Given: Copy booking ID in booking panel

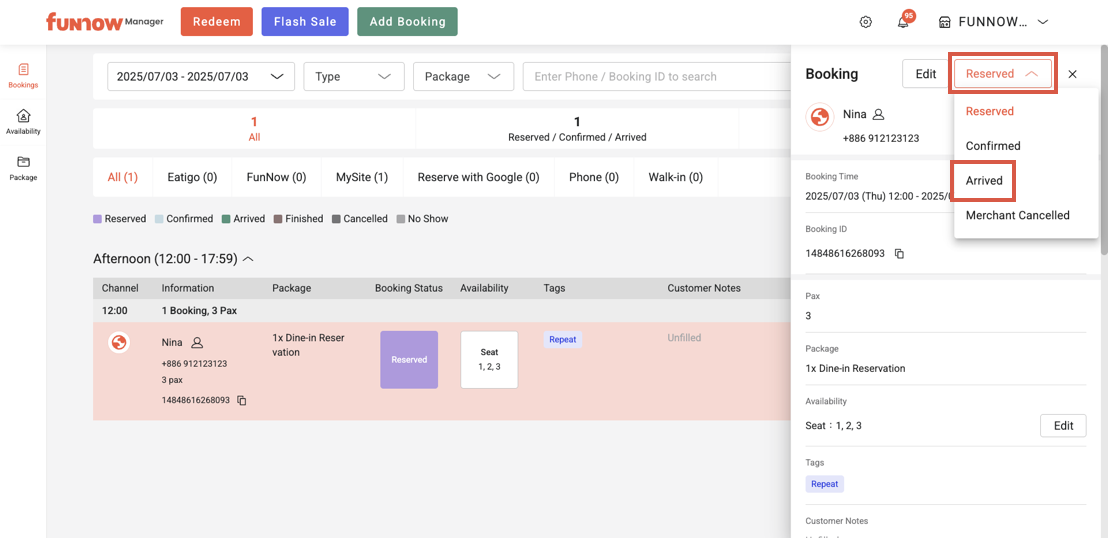Looking at the screenshot, I should pos(899,254).
